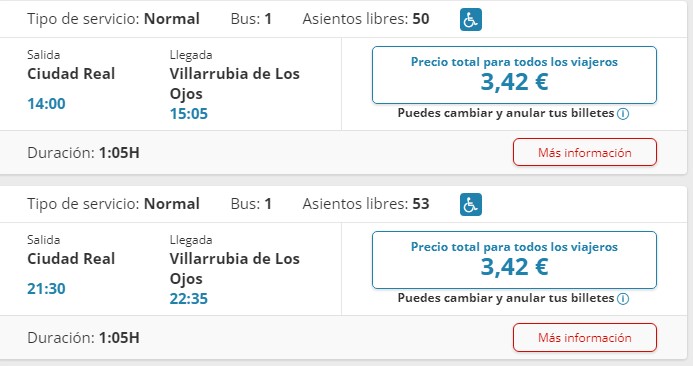The image size is (693, 366).
Task: Click Ciudad Real origin in first result
Action: point(71,74)
